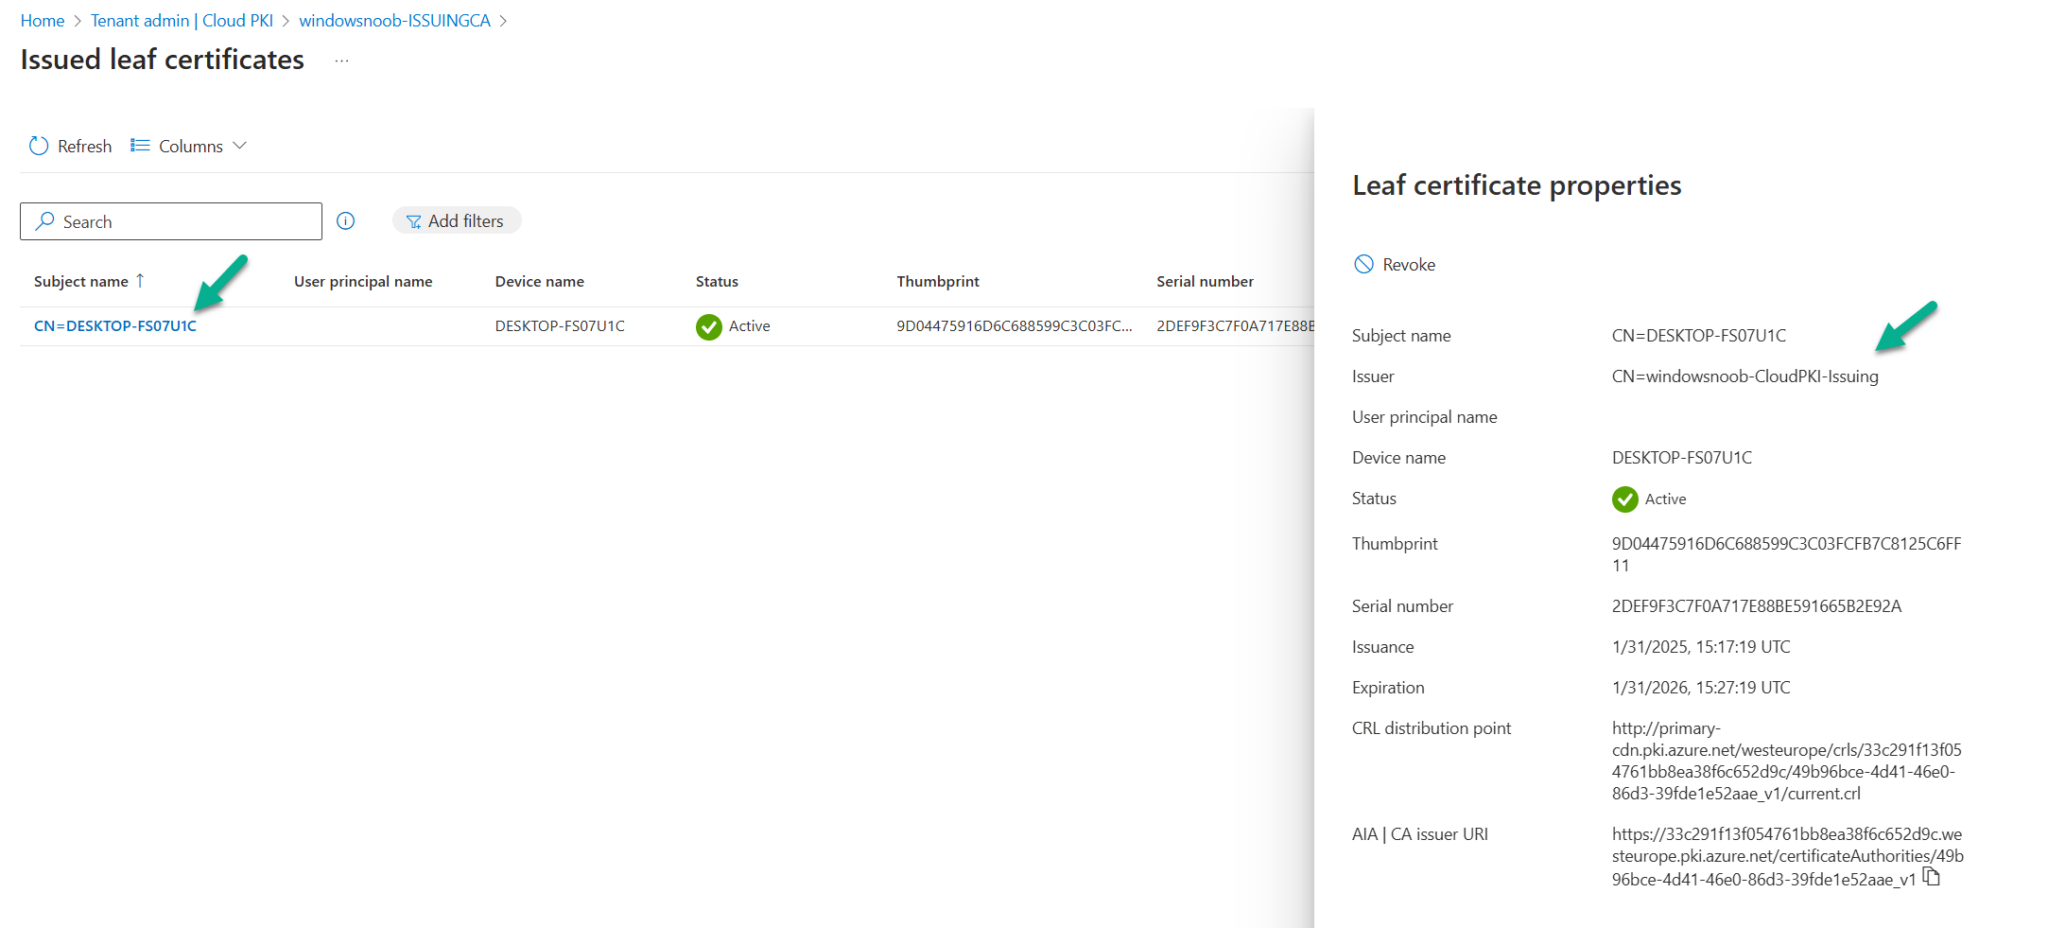Open the ellipsis menu beside Issued leaf certificates
This screenshot has height=928, width=2048.
pyautogui.click(x=340, y=60)
